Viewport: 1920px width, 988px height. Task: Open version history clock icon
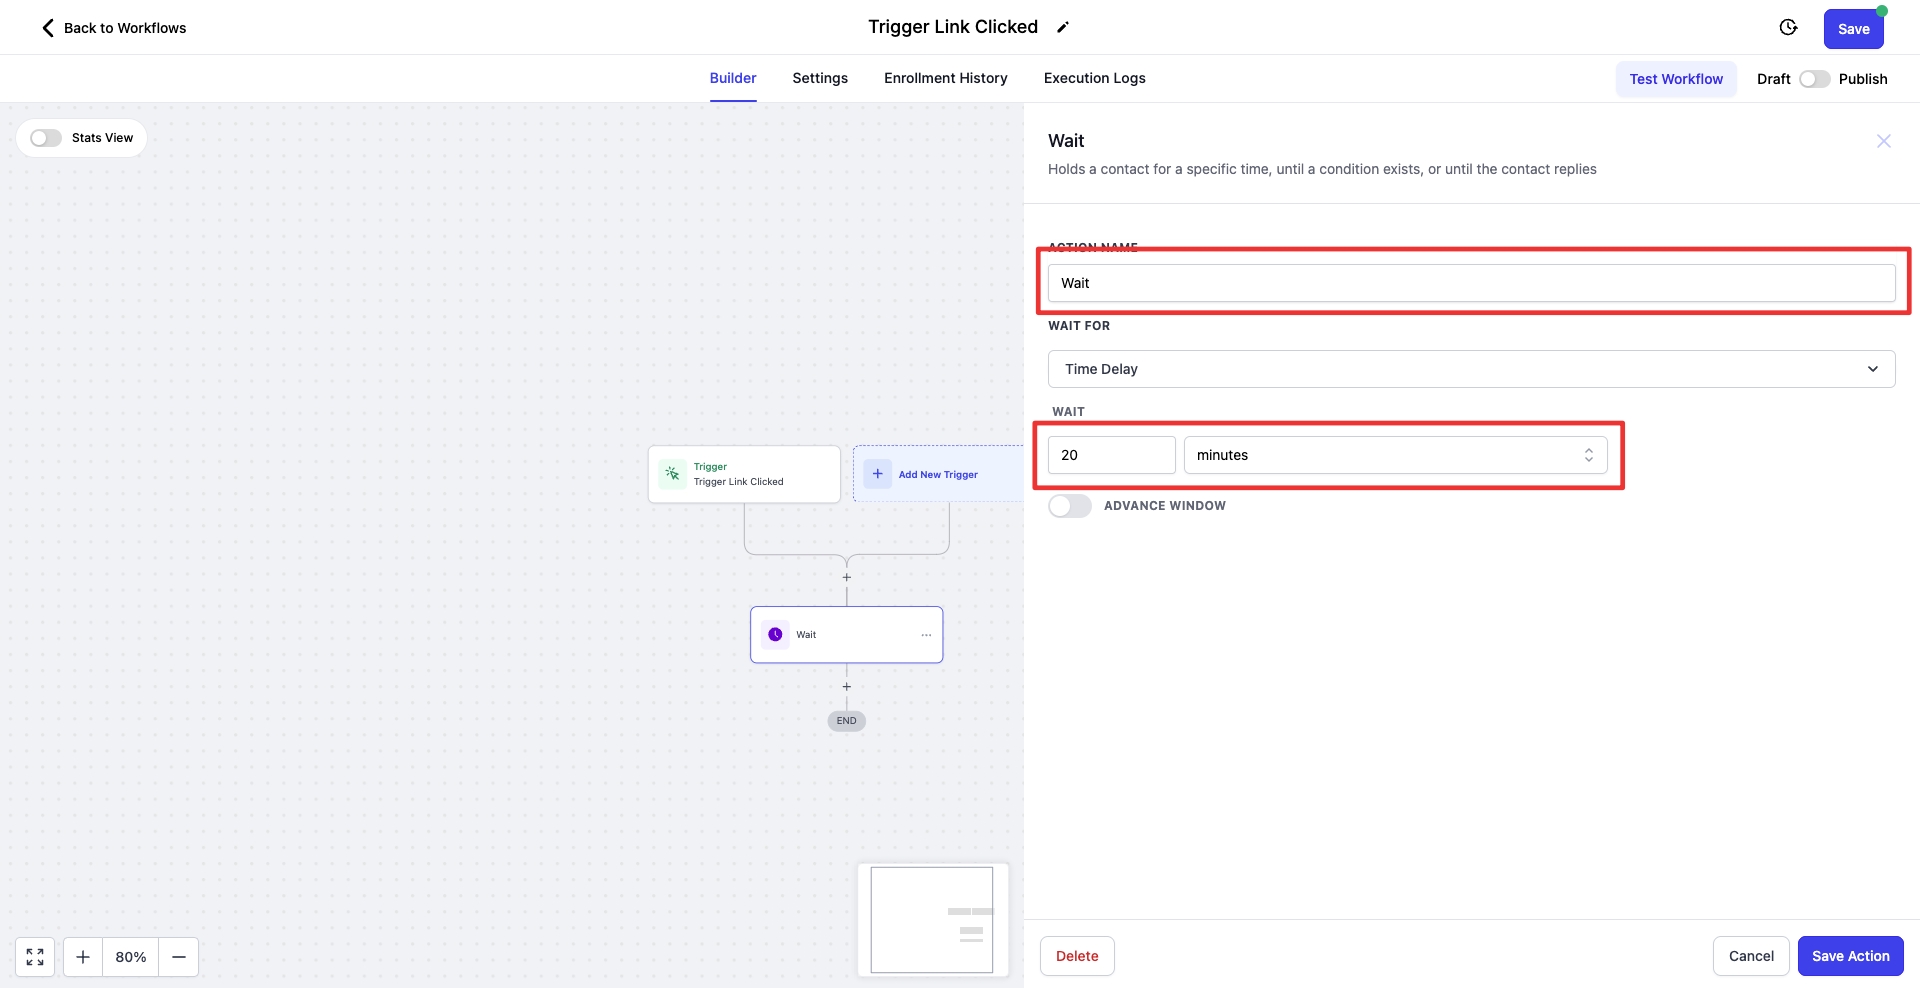click(1788, 28)
